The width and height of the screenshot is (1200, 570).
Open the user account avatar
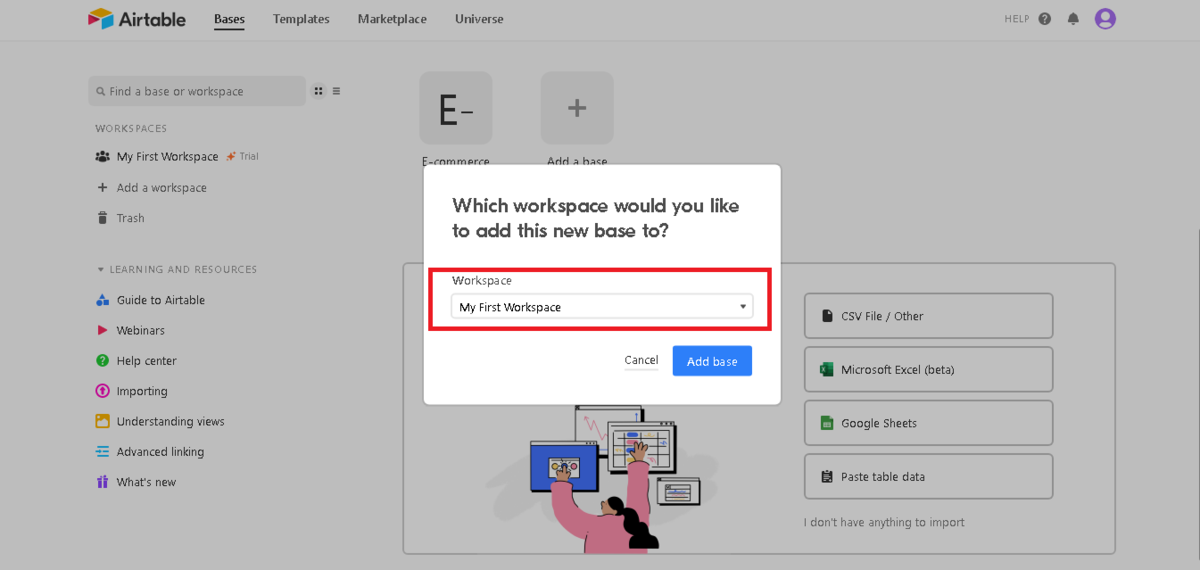click(1105, 19)
